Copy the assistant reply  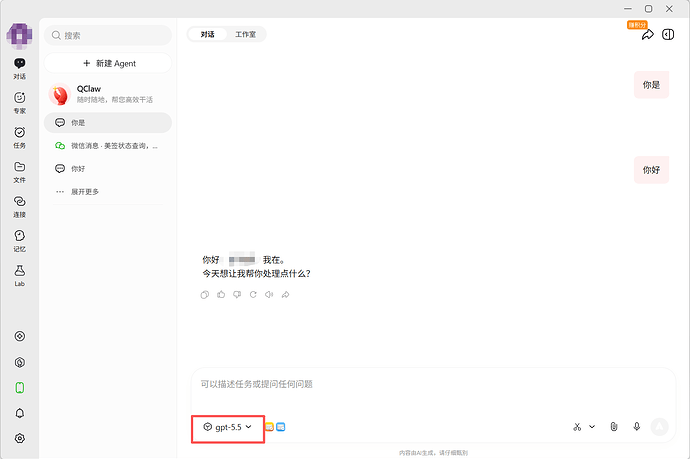pyautogui.click(x=205, y=294)
